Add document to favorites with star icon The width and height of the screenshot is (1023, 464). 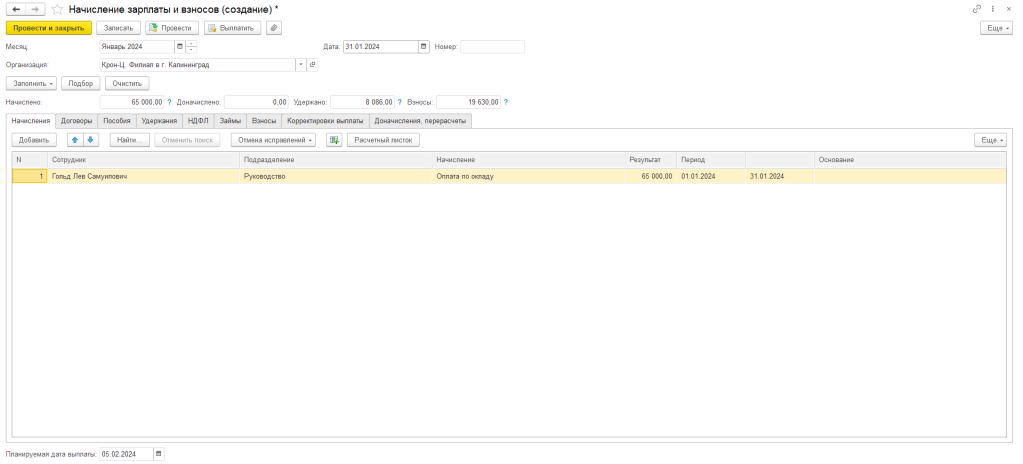coord(57,9)
